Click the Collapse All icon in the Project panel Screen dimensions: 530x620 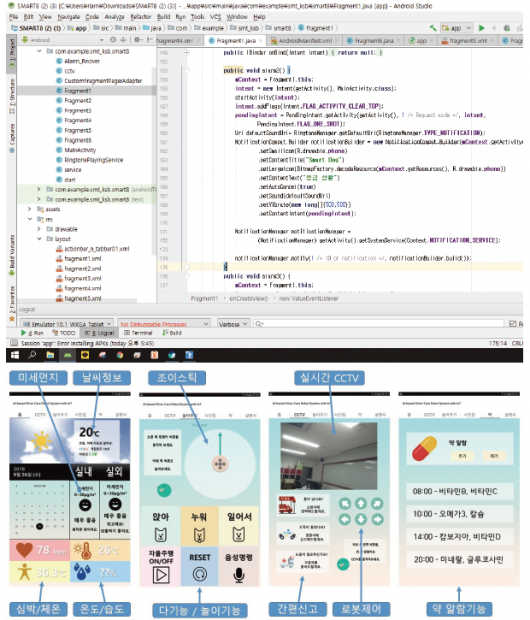[x=123, y=40]
